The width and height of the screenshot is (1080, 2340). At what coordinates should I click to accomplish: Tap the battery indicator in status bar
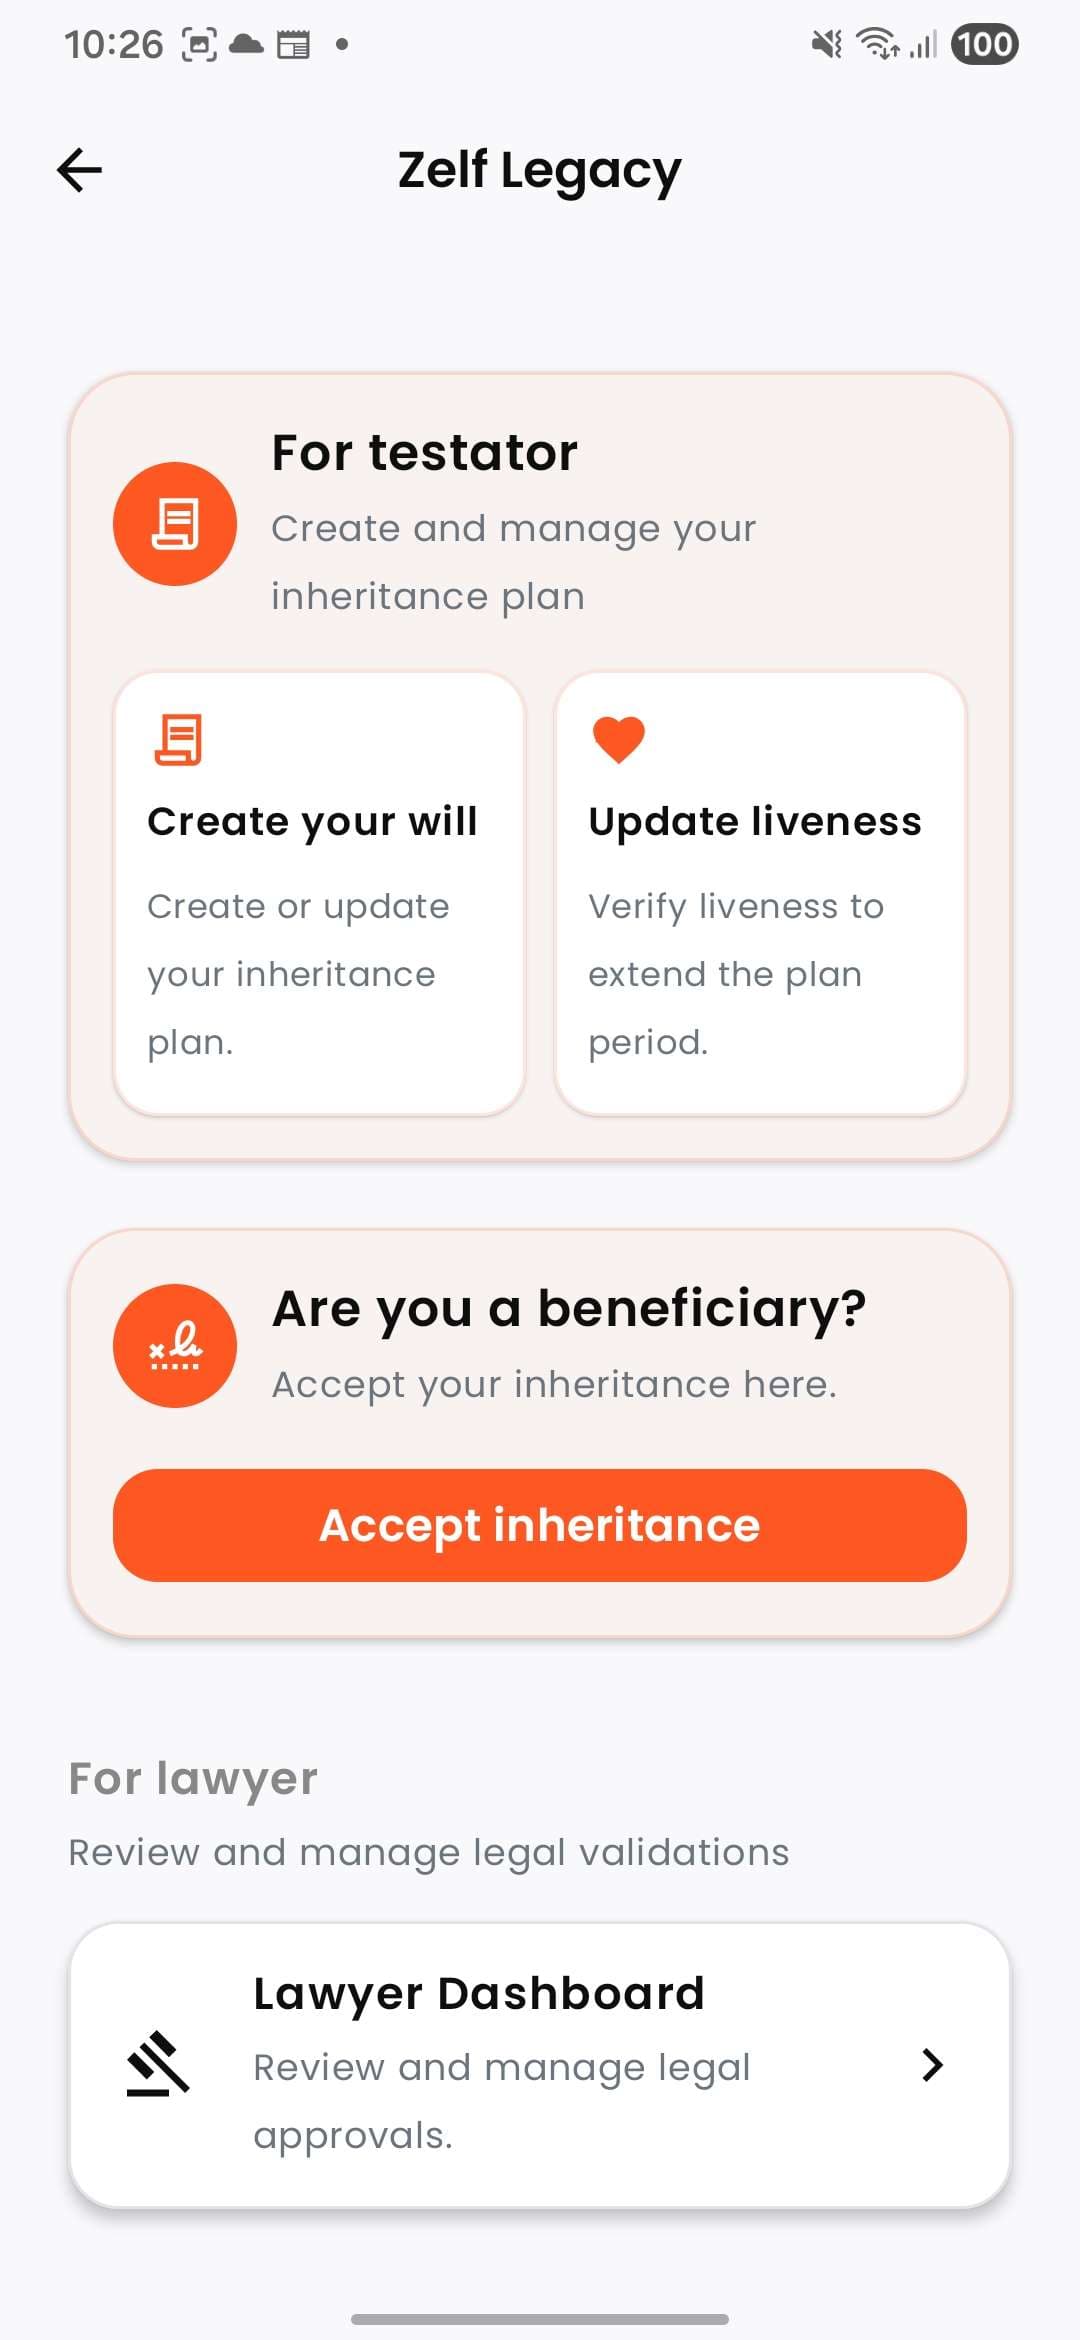pyautogui.click(x=984, y=44)
